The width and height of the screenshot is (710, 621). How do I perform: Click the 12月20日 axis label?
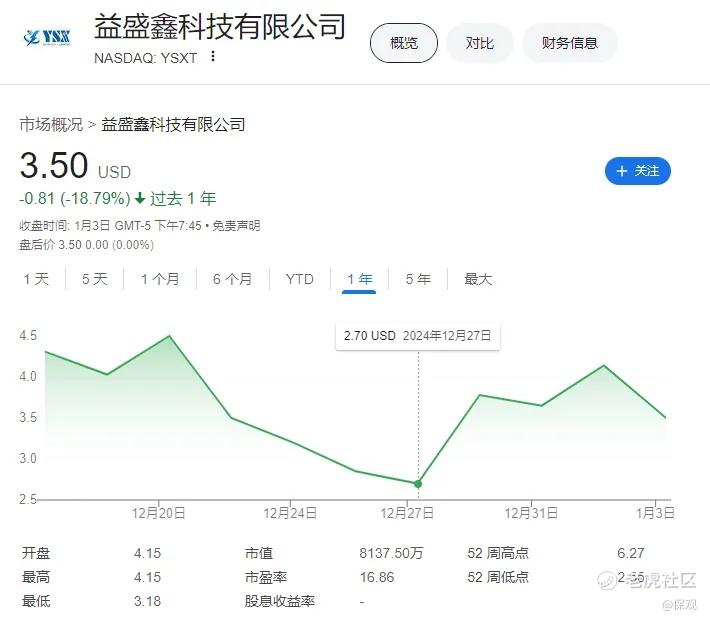click(x=158, y=513)
